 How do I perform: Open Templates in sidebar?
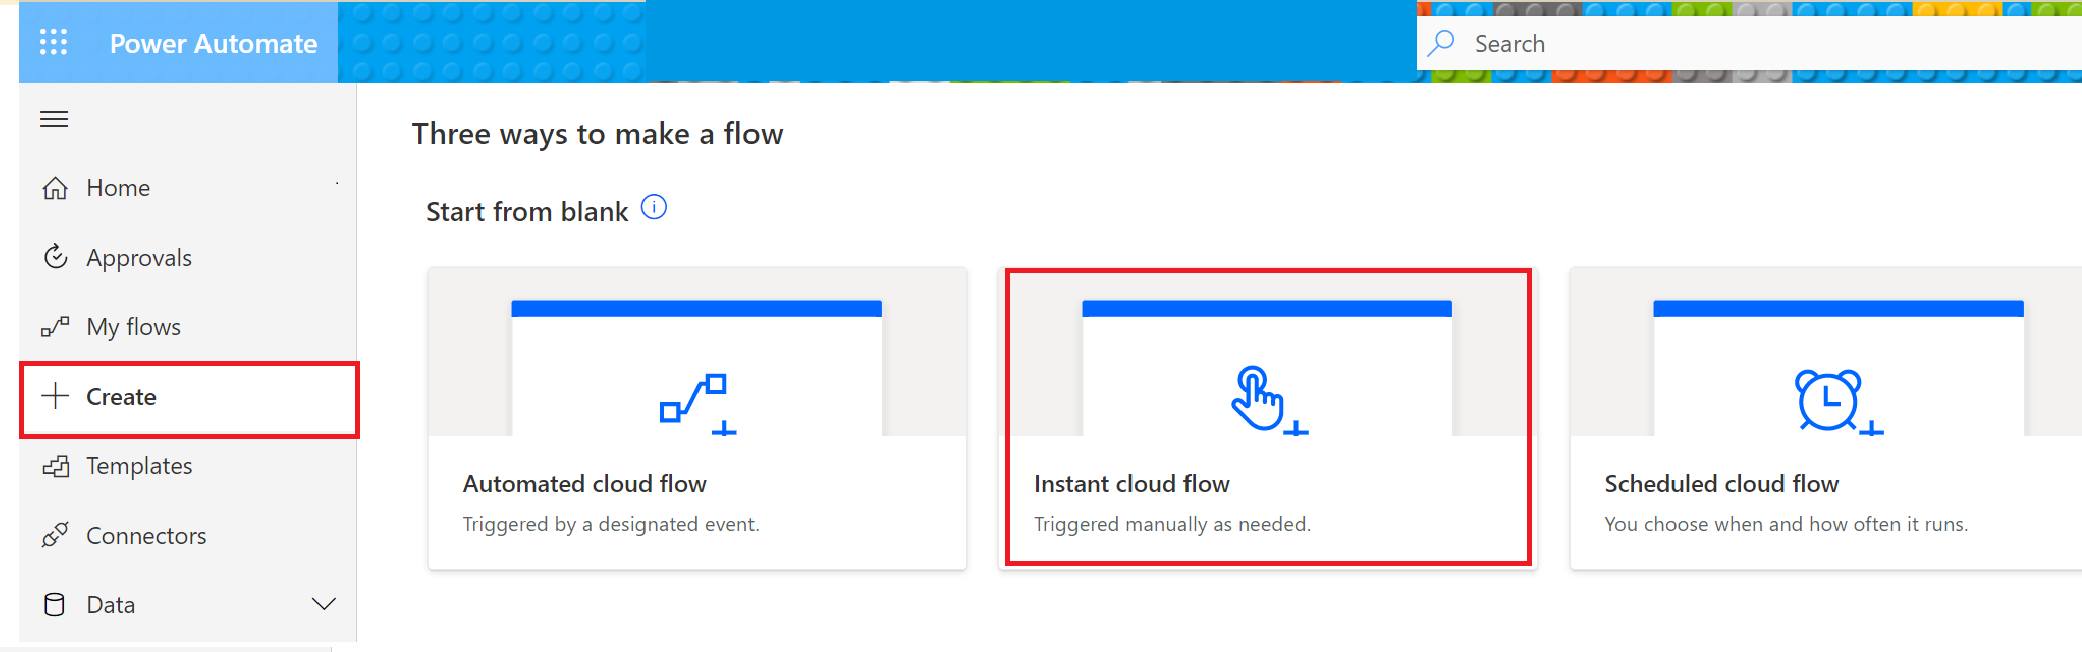[x=139, y=466]
